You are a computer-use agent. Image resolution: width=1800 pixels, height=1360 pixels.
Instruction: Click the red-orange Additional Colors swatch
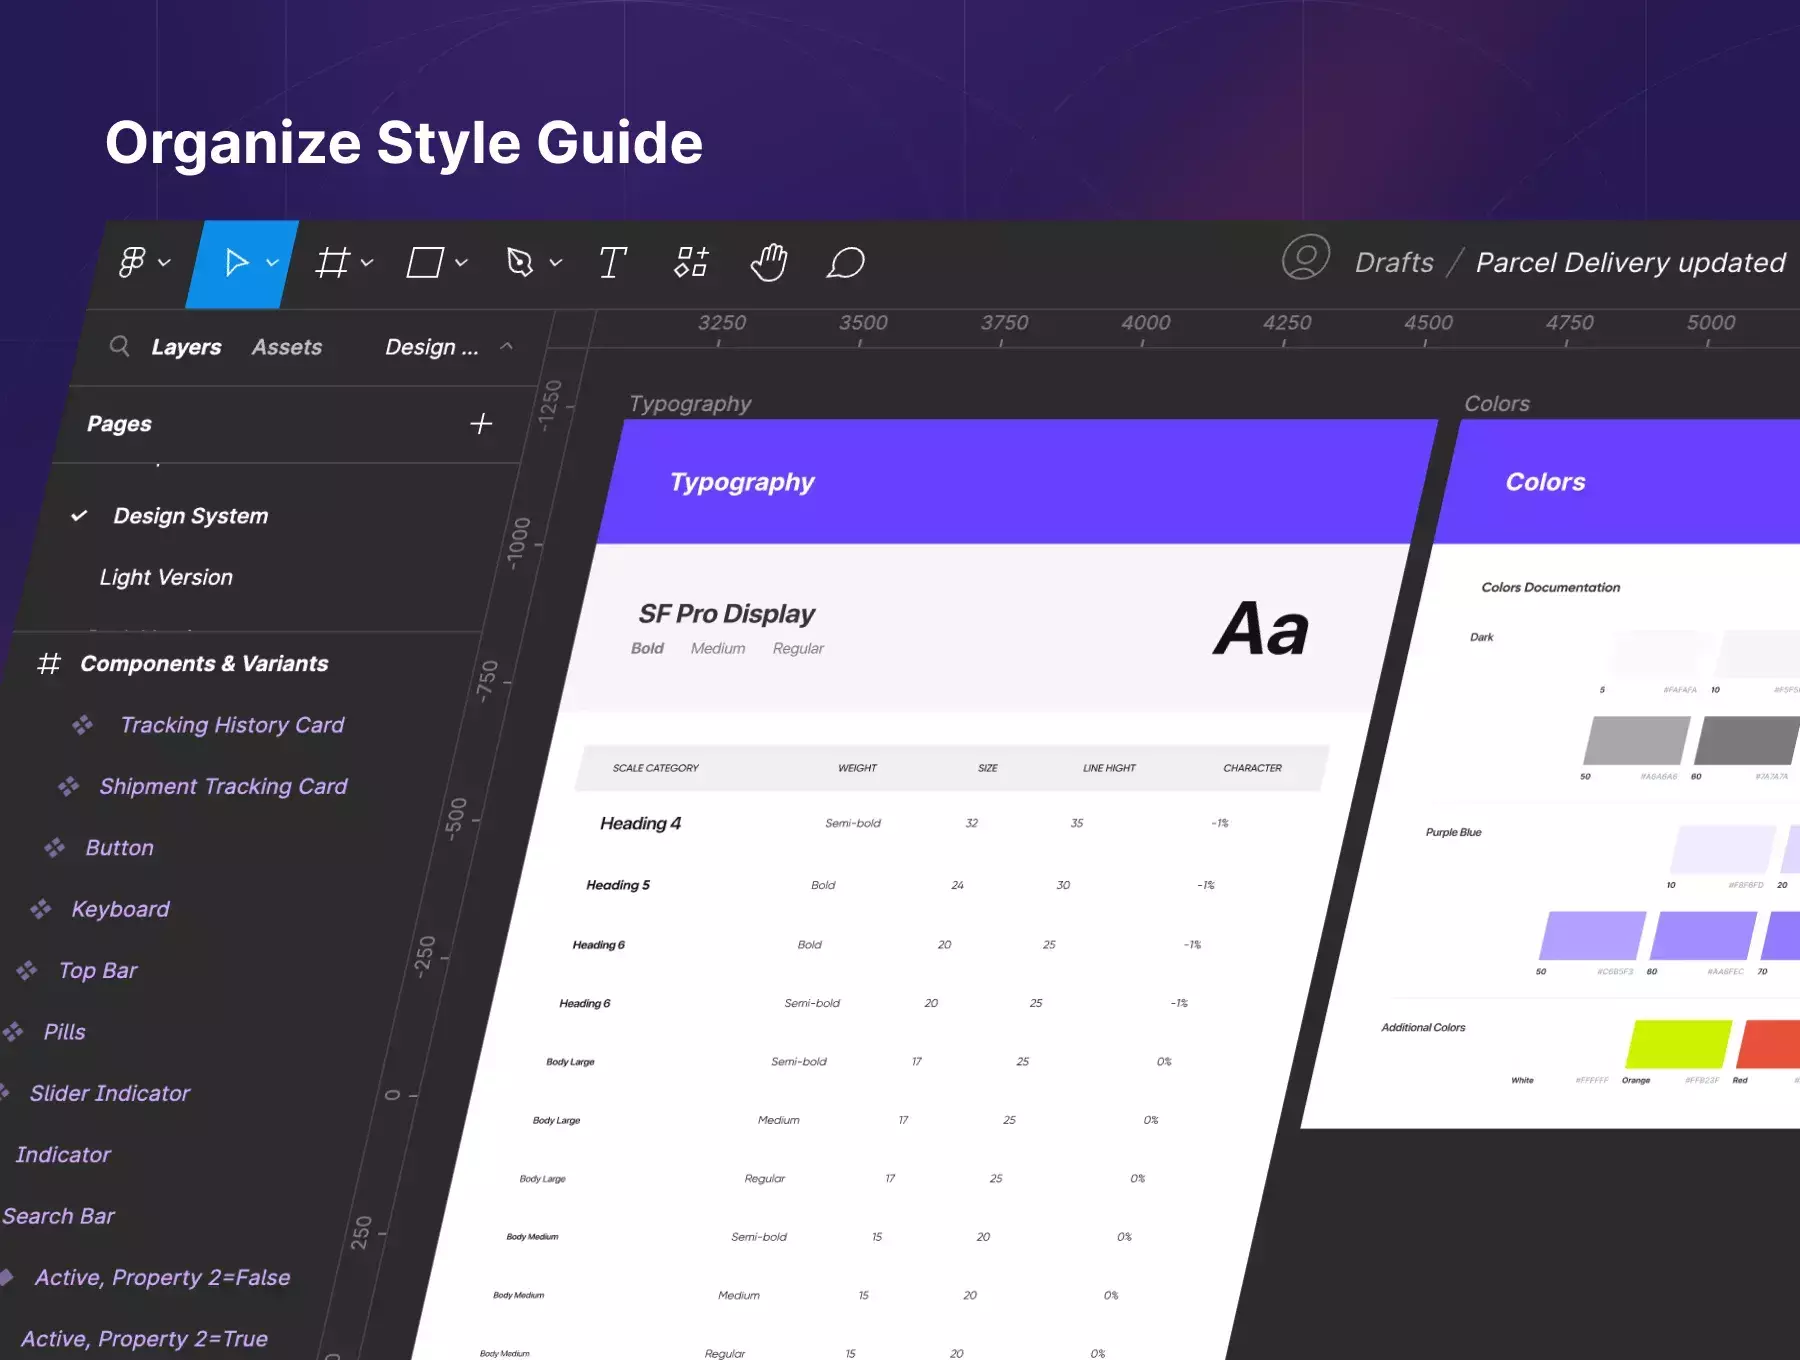click(1769, 1044)
